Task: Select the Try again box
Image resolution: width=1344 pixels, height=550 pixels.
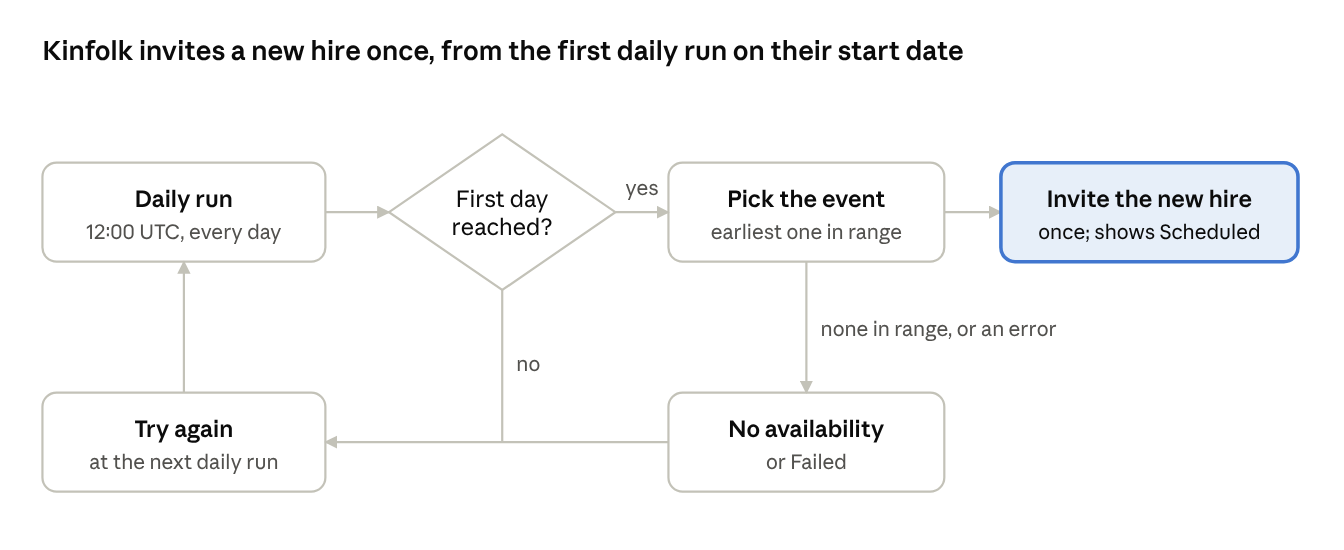Action: [184, 442]
